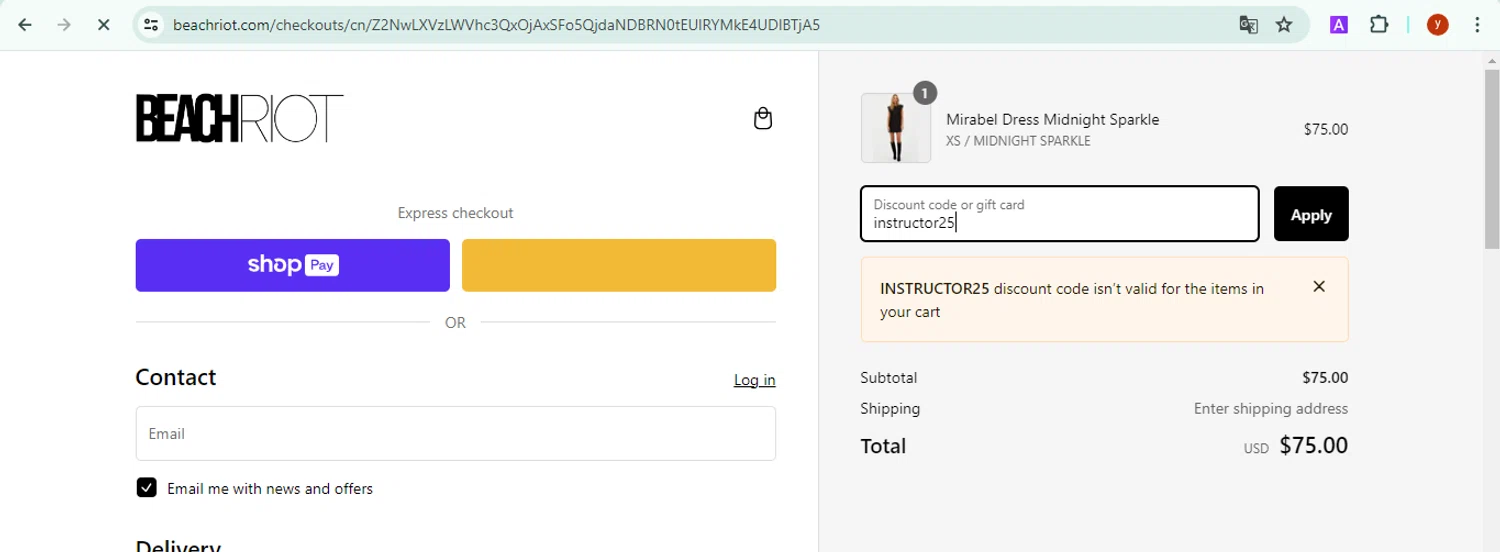Open the shopping bag cart icon
The image size is (1500, 552).
[763, 119]
